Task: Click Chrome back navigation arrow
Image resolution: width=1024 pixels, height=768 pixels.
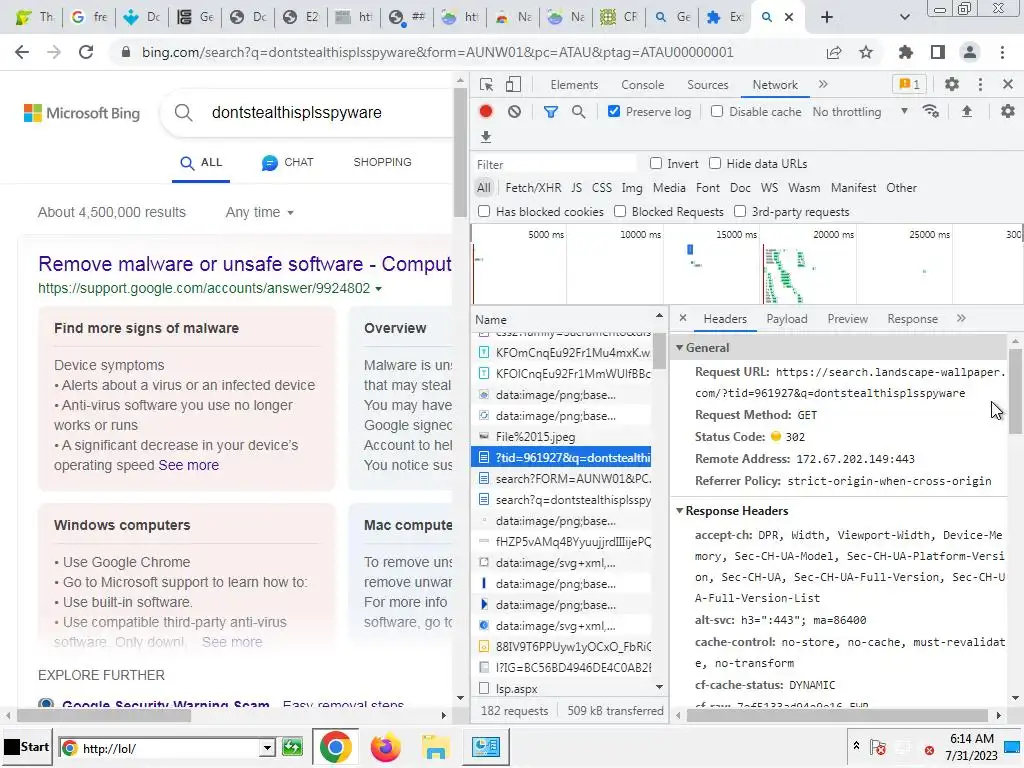Action: pyautogui.click(x=22, y=52)
